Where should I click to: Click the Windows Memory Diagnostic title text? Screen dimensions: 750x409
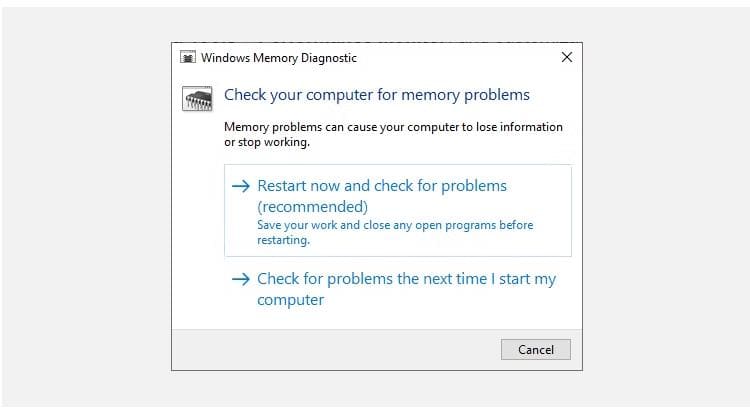279,58
